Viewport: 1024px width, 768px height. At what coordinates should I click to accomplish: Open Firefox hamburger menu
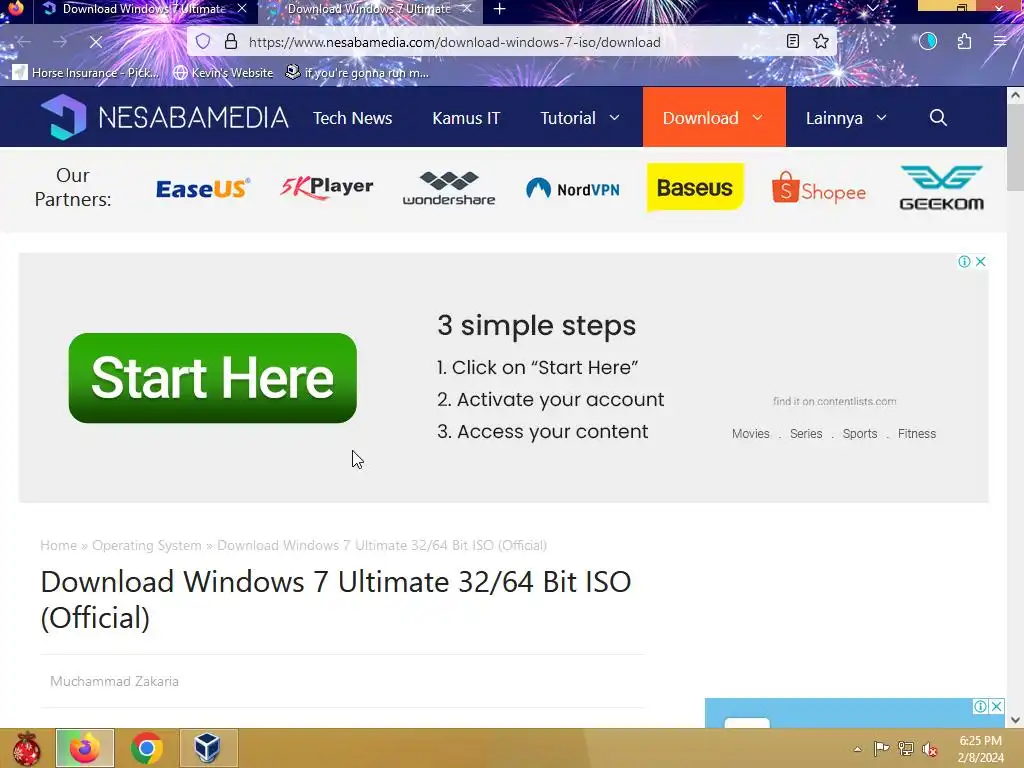[x=999, y=42]
